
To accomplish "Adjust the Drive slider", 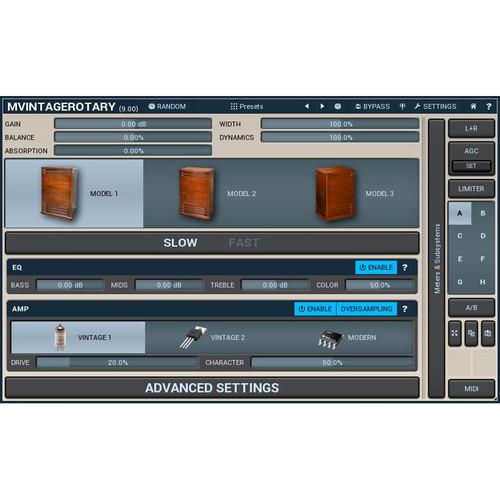I will click(x=117, y=362).
